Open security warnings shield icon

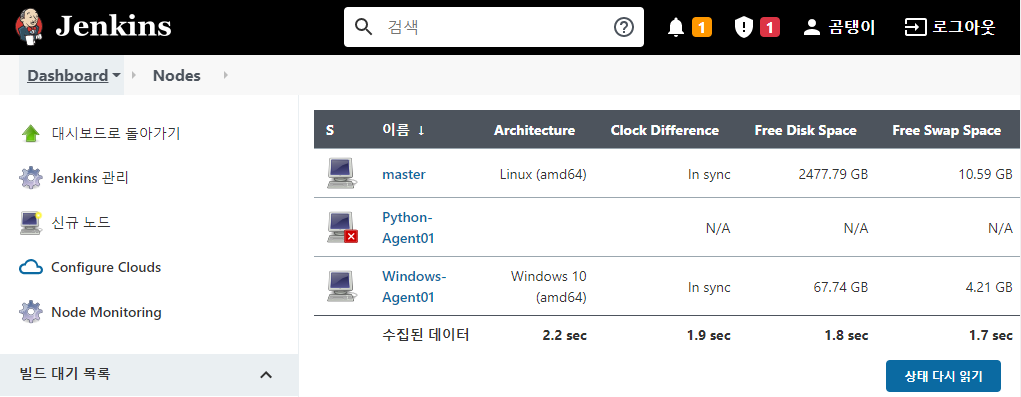[x=744, y=27]
